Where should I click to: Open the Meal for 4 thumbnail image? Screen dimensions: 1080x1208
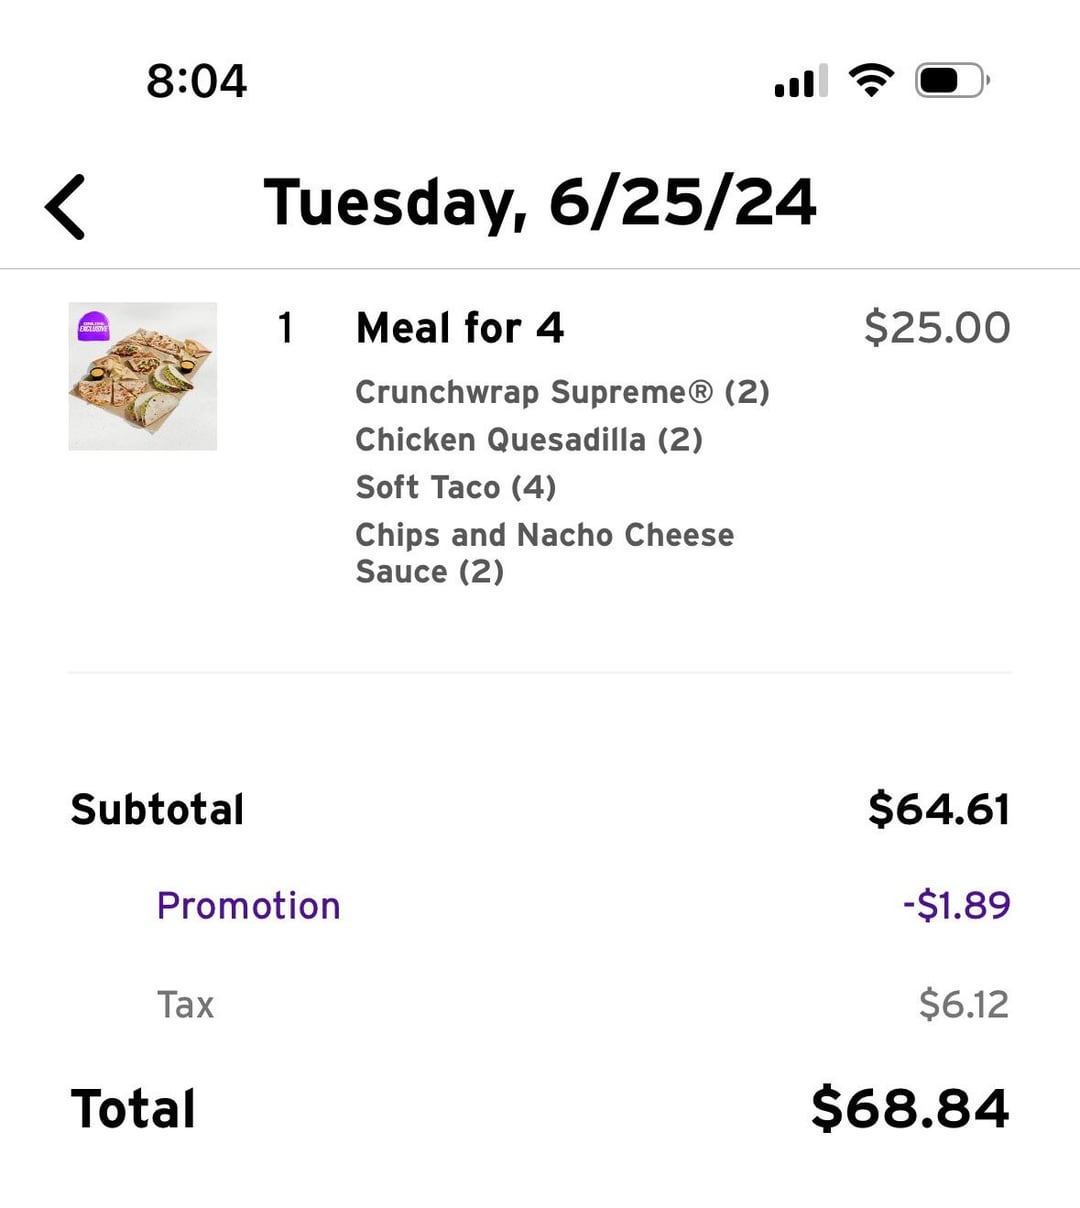(x=143, y=377)
